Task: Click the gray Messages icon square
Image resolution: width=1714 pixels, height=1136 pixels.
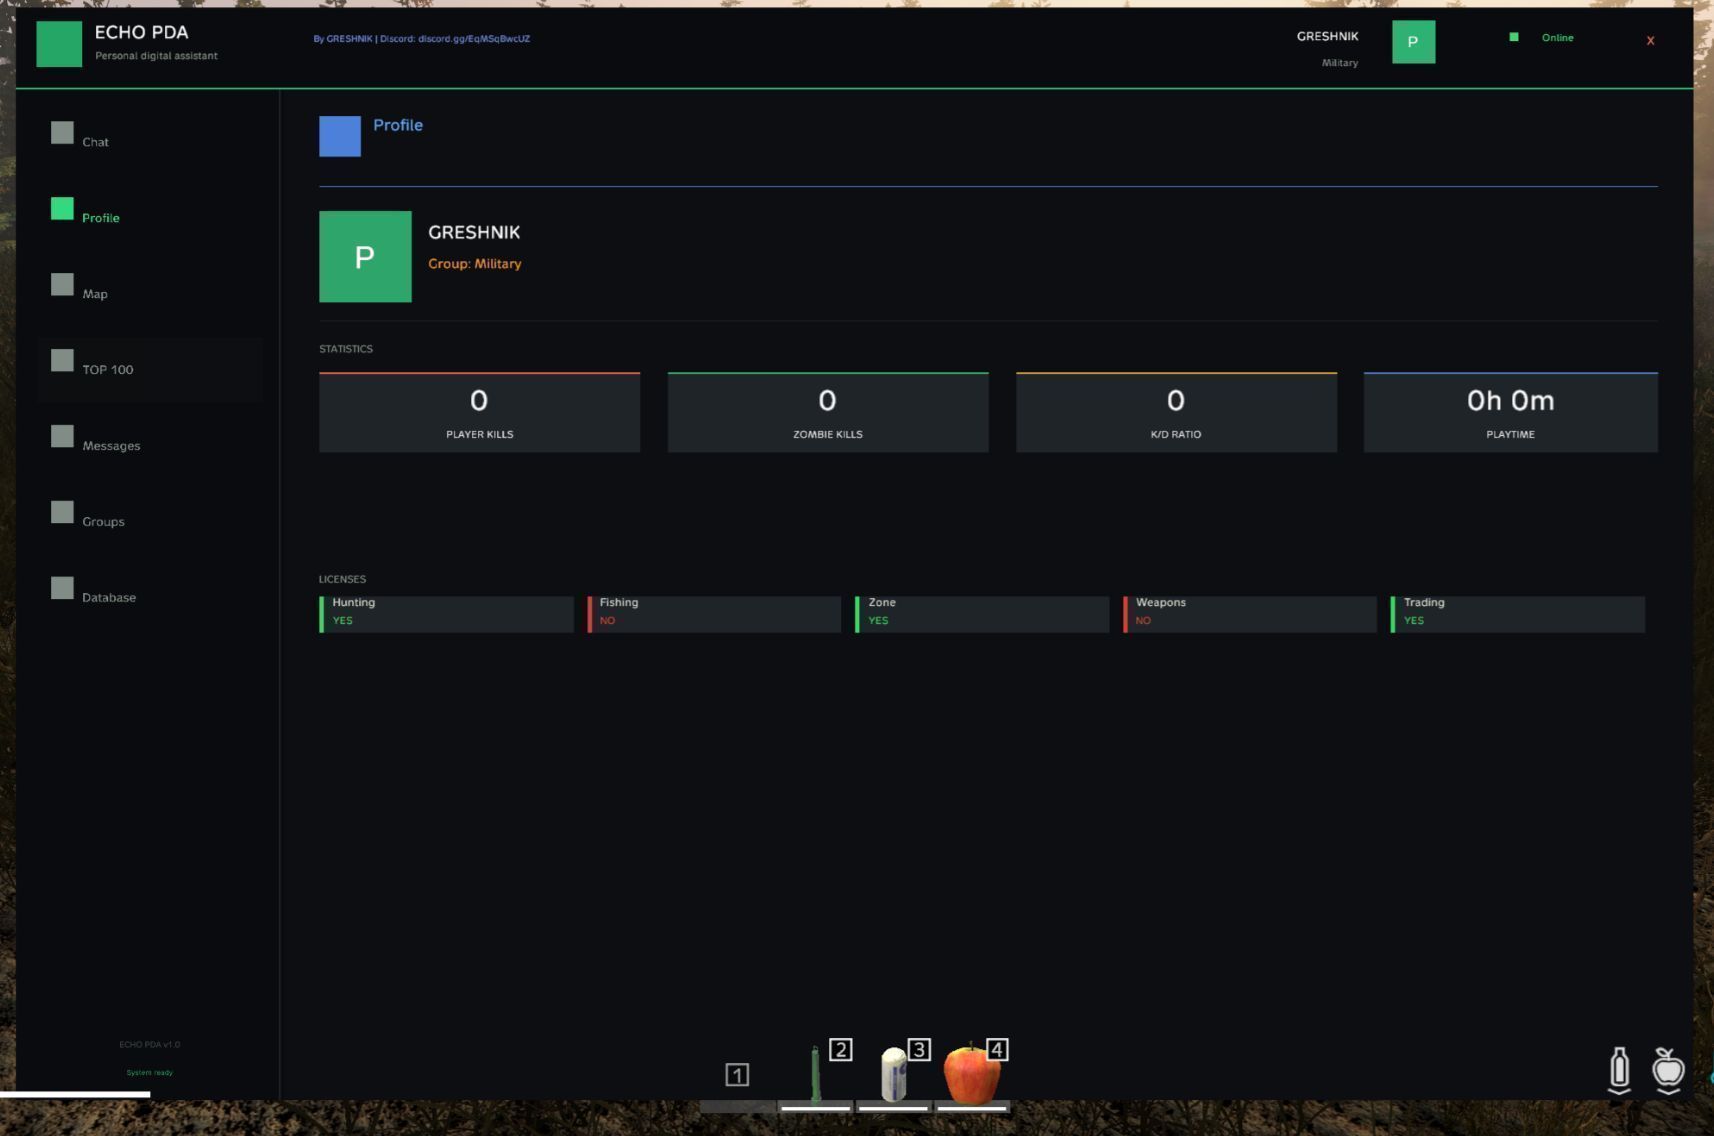Action: [62, 437]
